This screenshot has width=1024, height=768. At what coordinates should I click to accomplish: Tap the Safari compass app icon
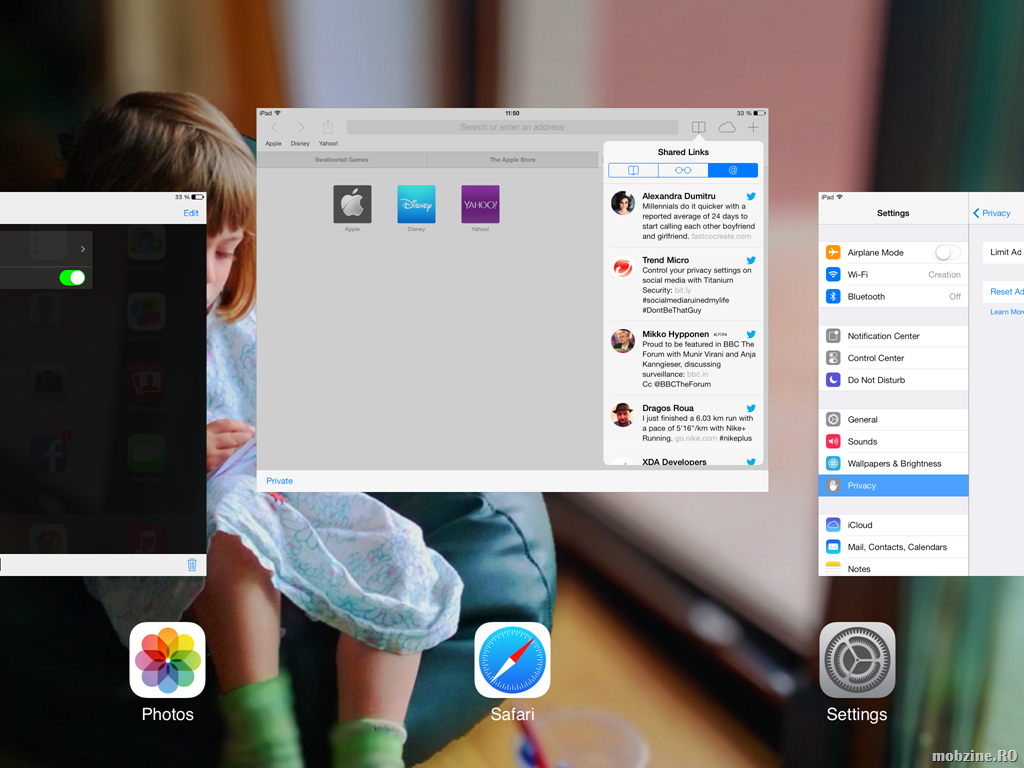tap(512, 660)
